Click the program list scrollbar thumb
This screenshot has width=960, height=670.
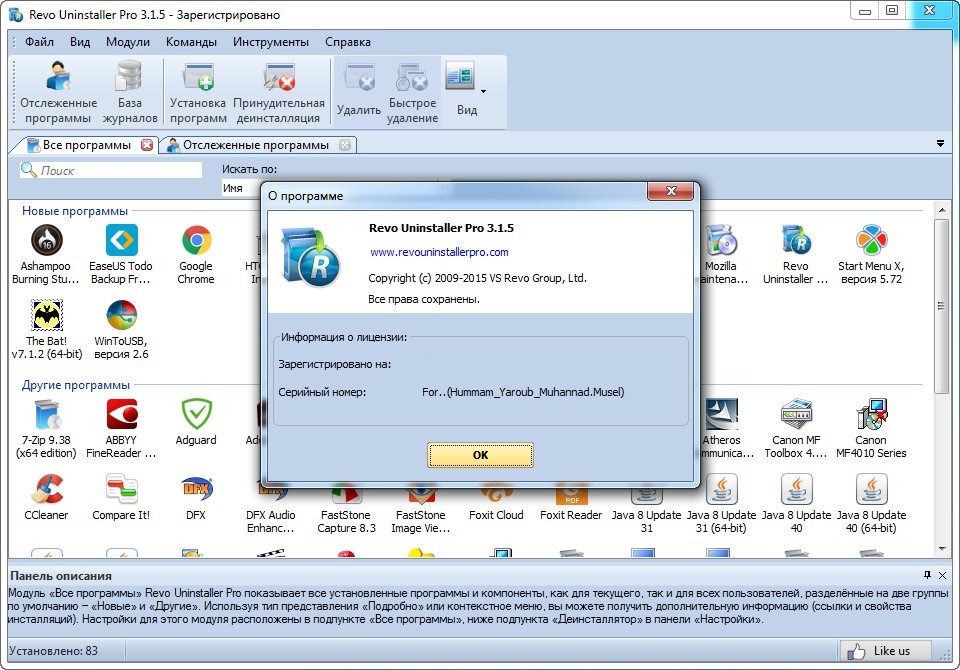941,306
